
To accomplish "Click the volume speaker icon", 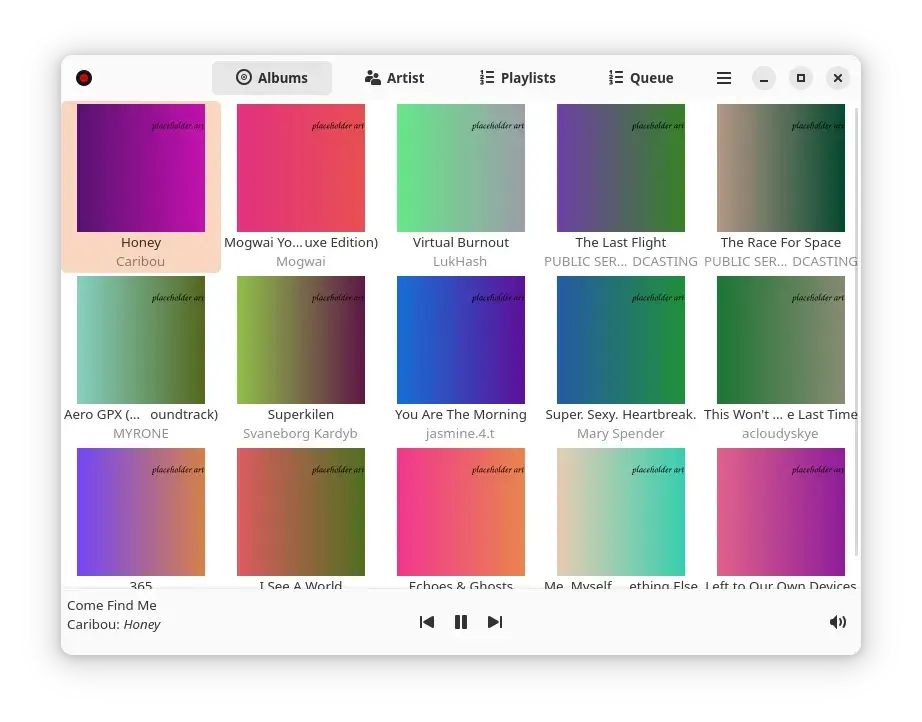I will 838,622.
